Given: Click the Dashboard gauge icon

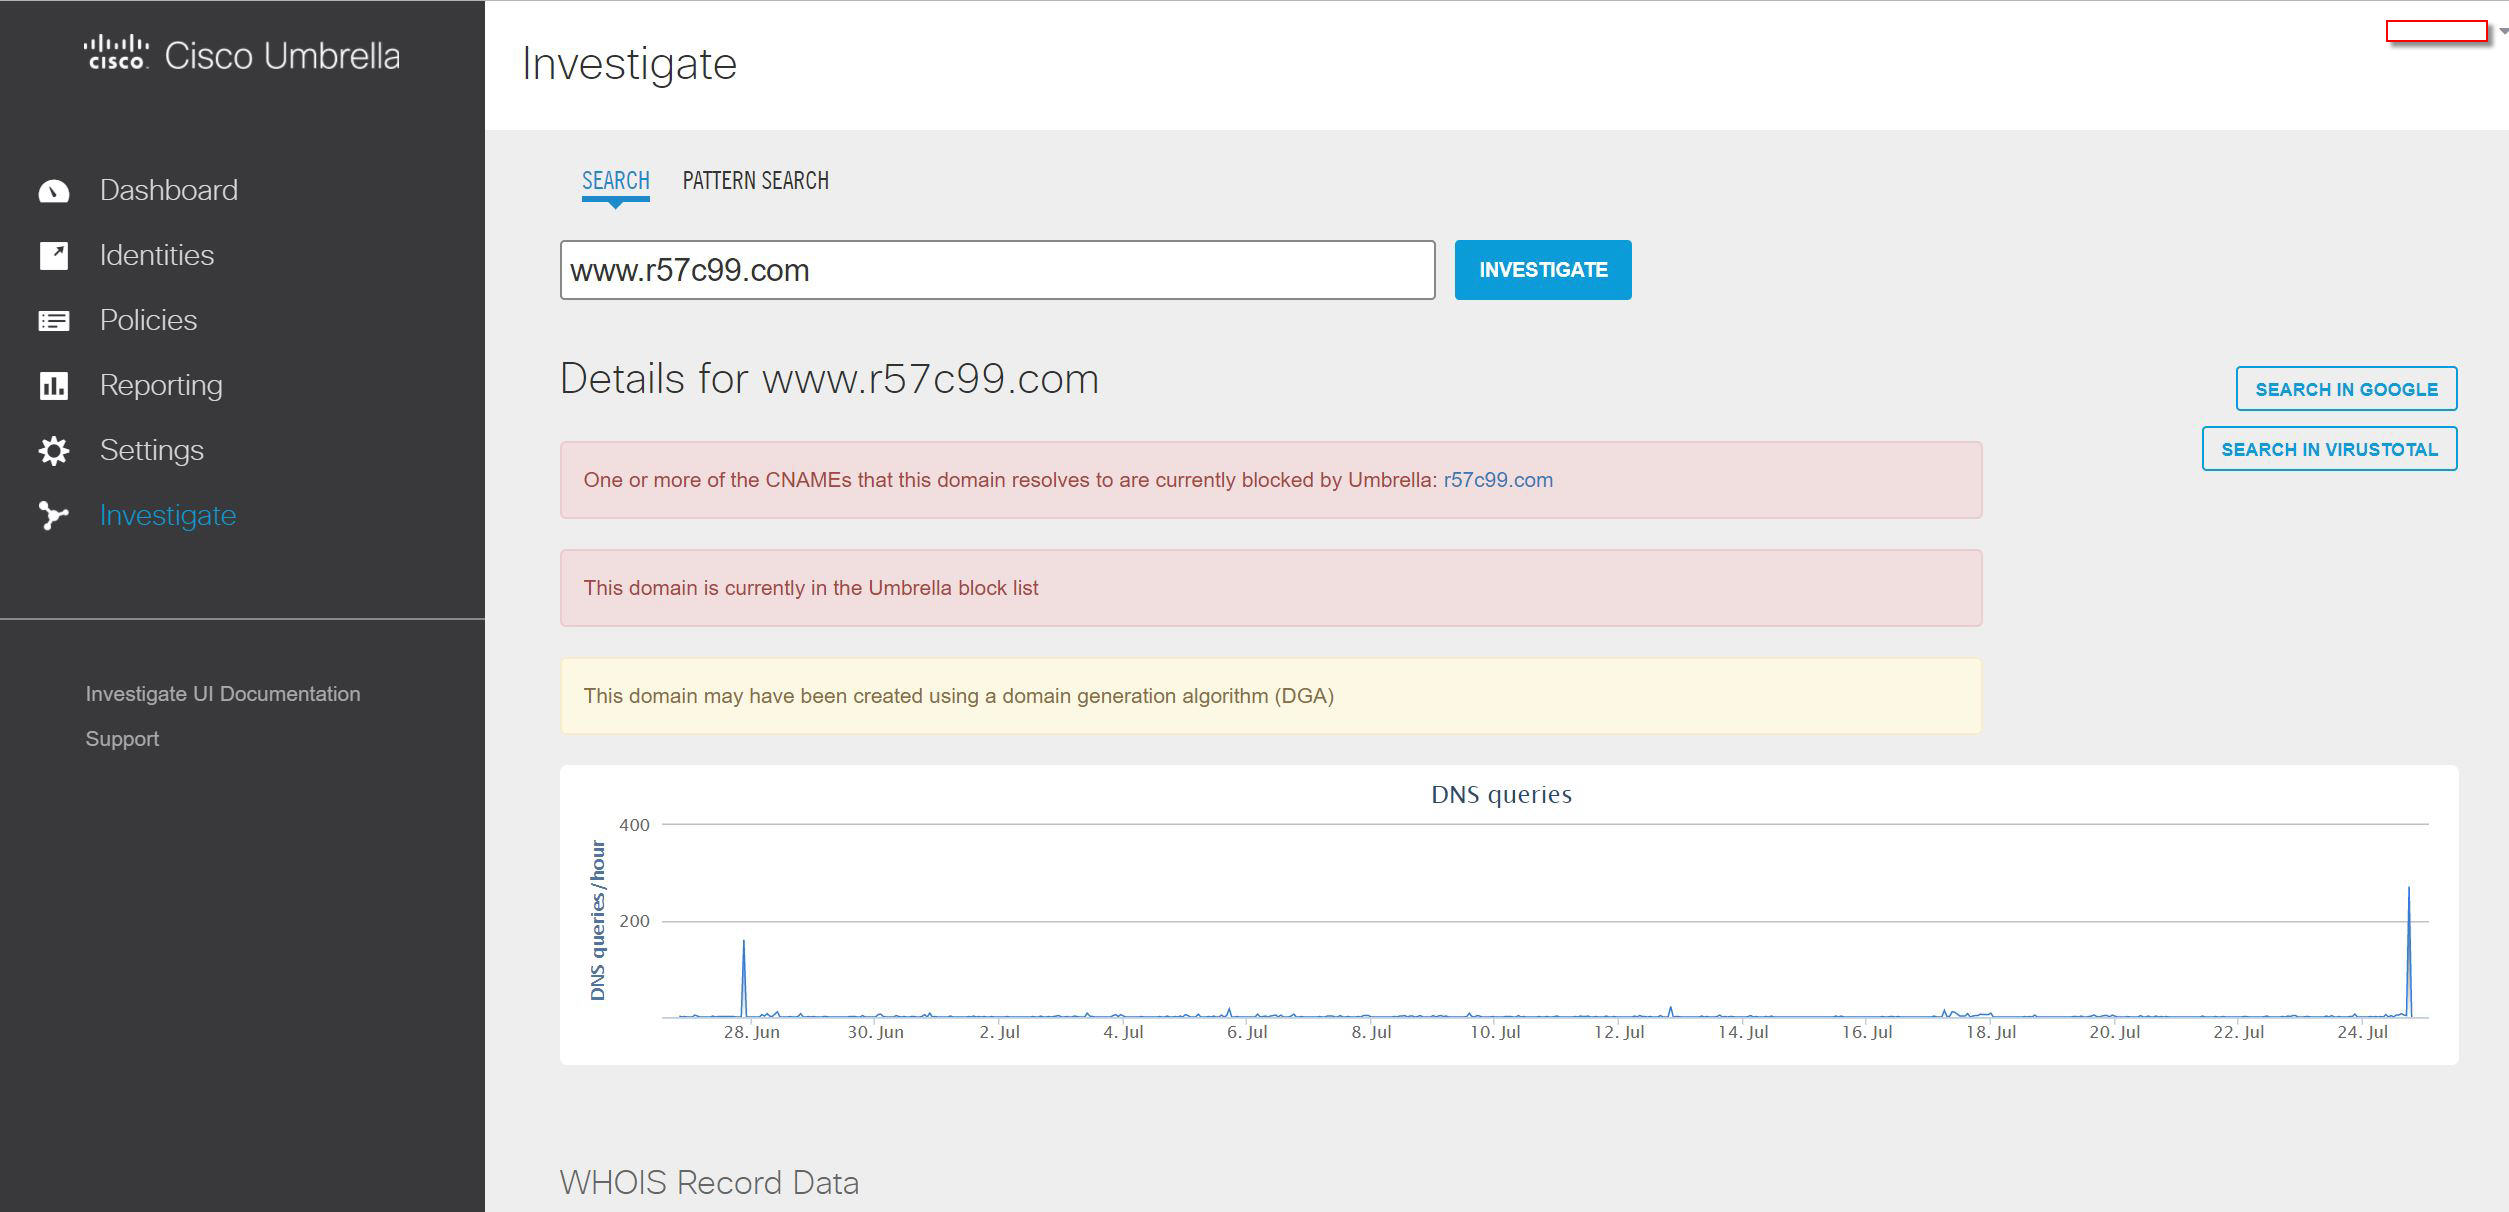Looking at the screenshot, I should tap(54, 191).
